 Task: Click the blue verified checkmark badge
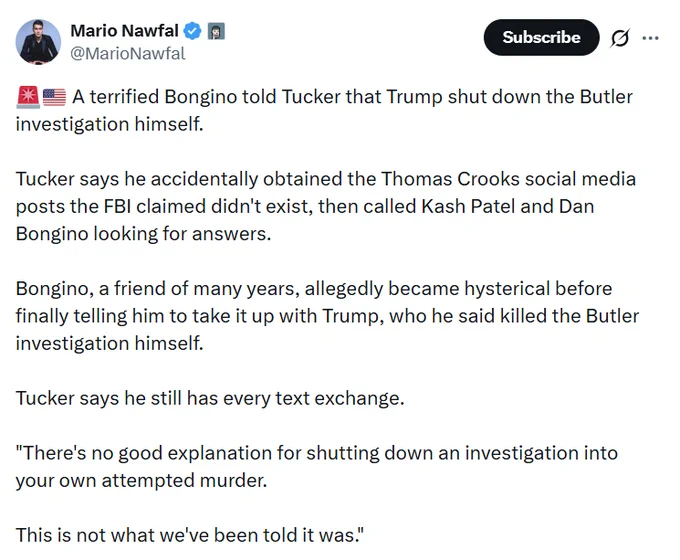coord(193,31)
